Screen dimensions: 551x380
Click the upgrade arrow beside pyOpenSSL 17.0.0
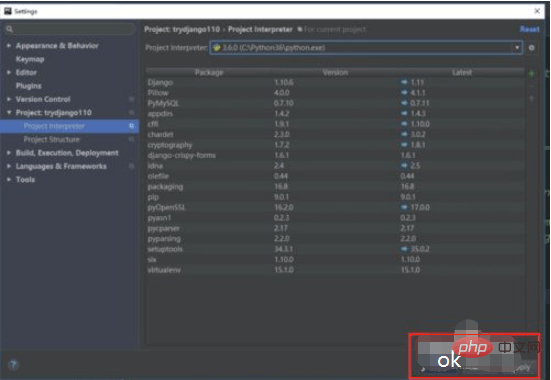[x=404, y=207]
